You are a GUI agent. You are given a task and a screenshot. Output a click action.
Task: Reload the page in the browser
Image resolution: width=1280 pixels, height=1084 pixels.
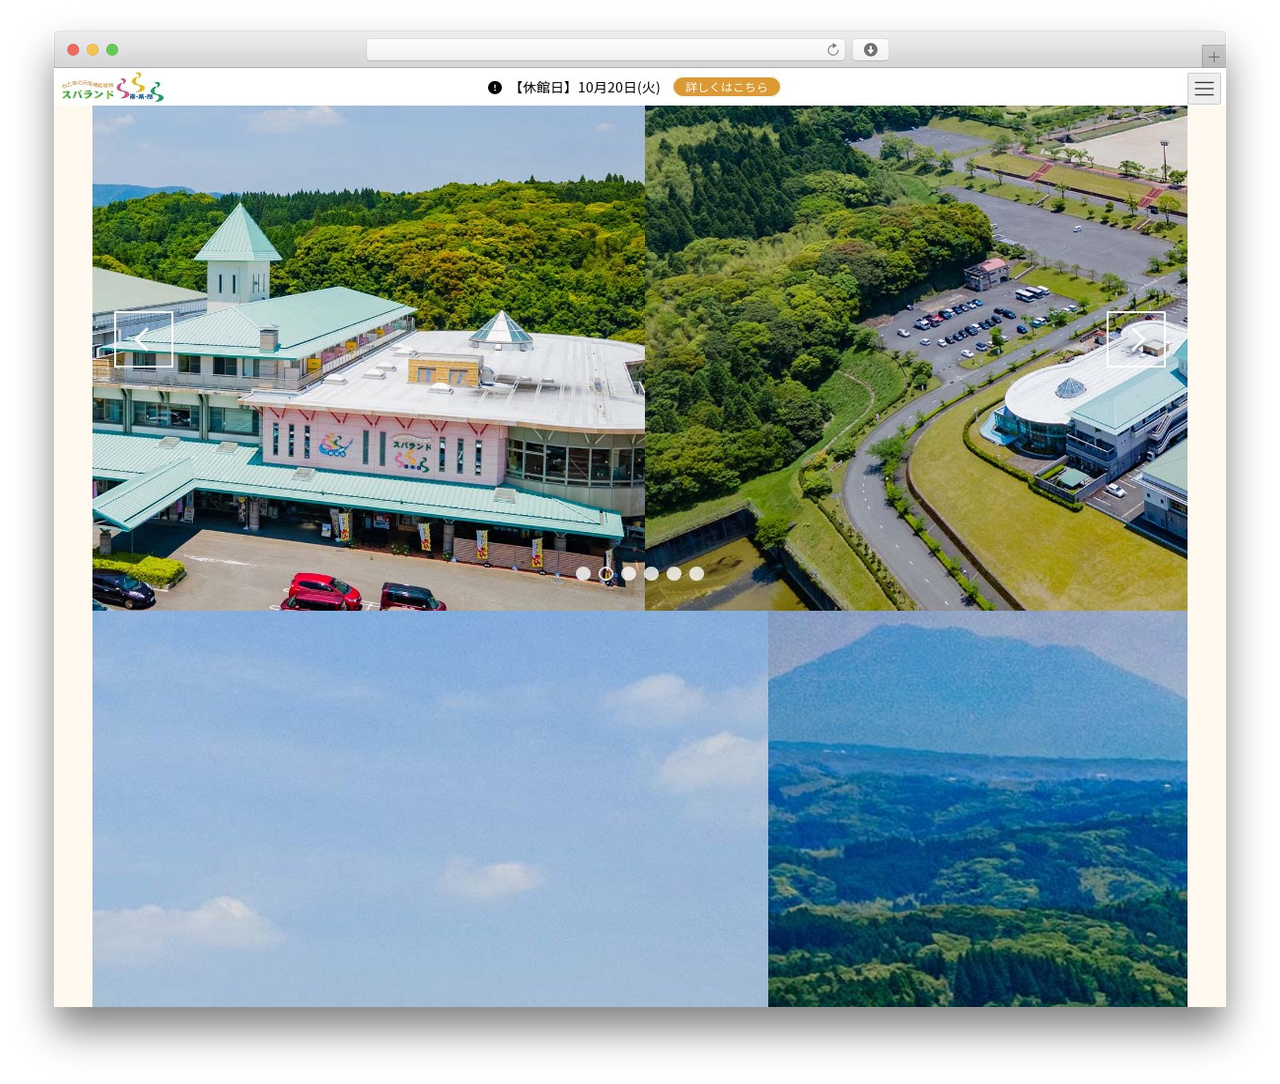833,50
